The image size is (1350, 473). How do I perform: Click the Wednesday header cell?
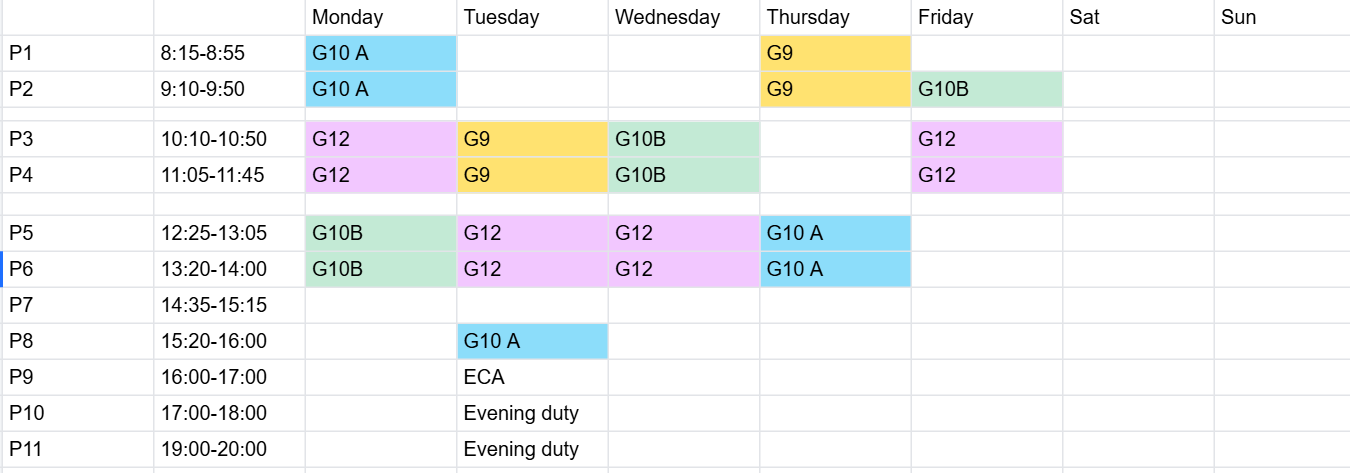click(x=683, y=17)
